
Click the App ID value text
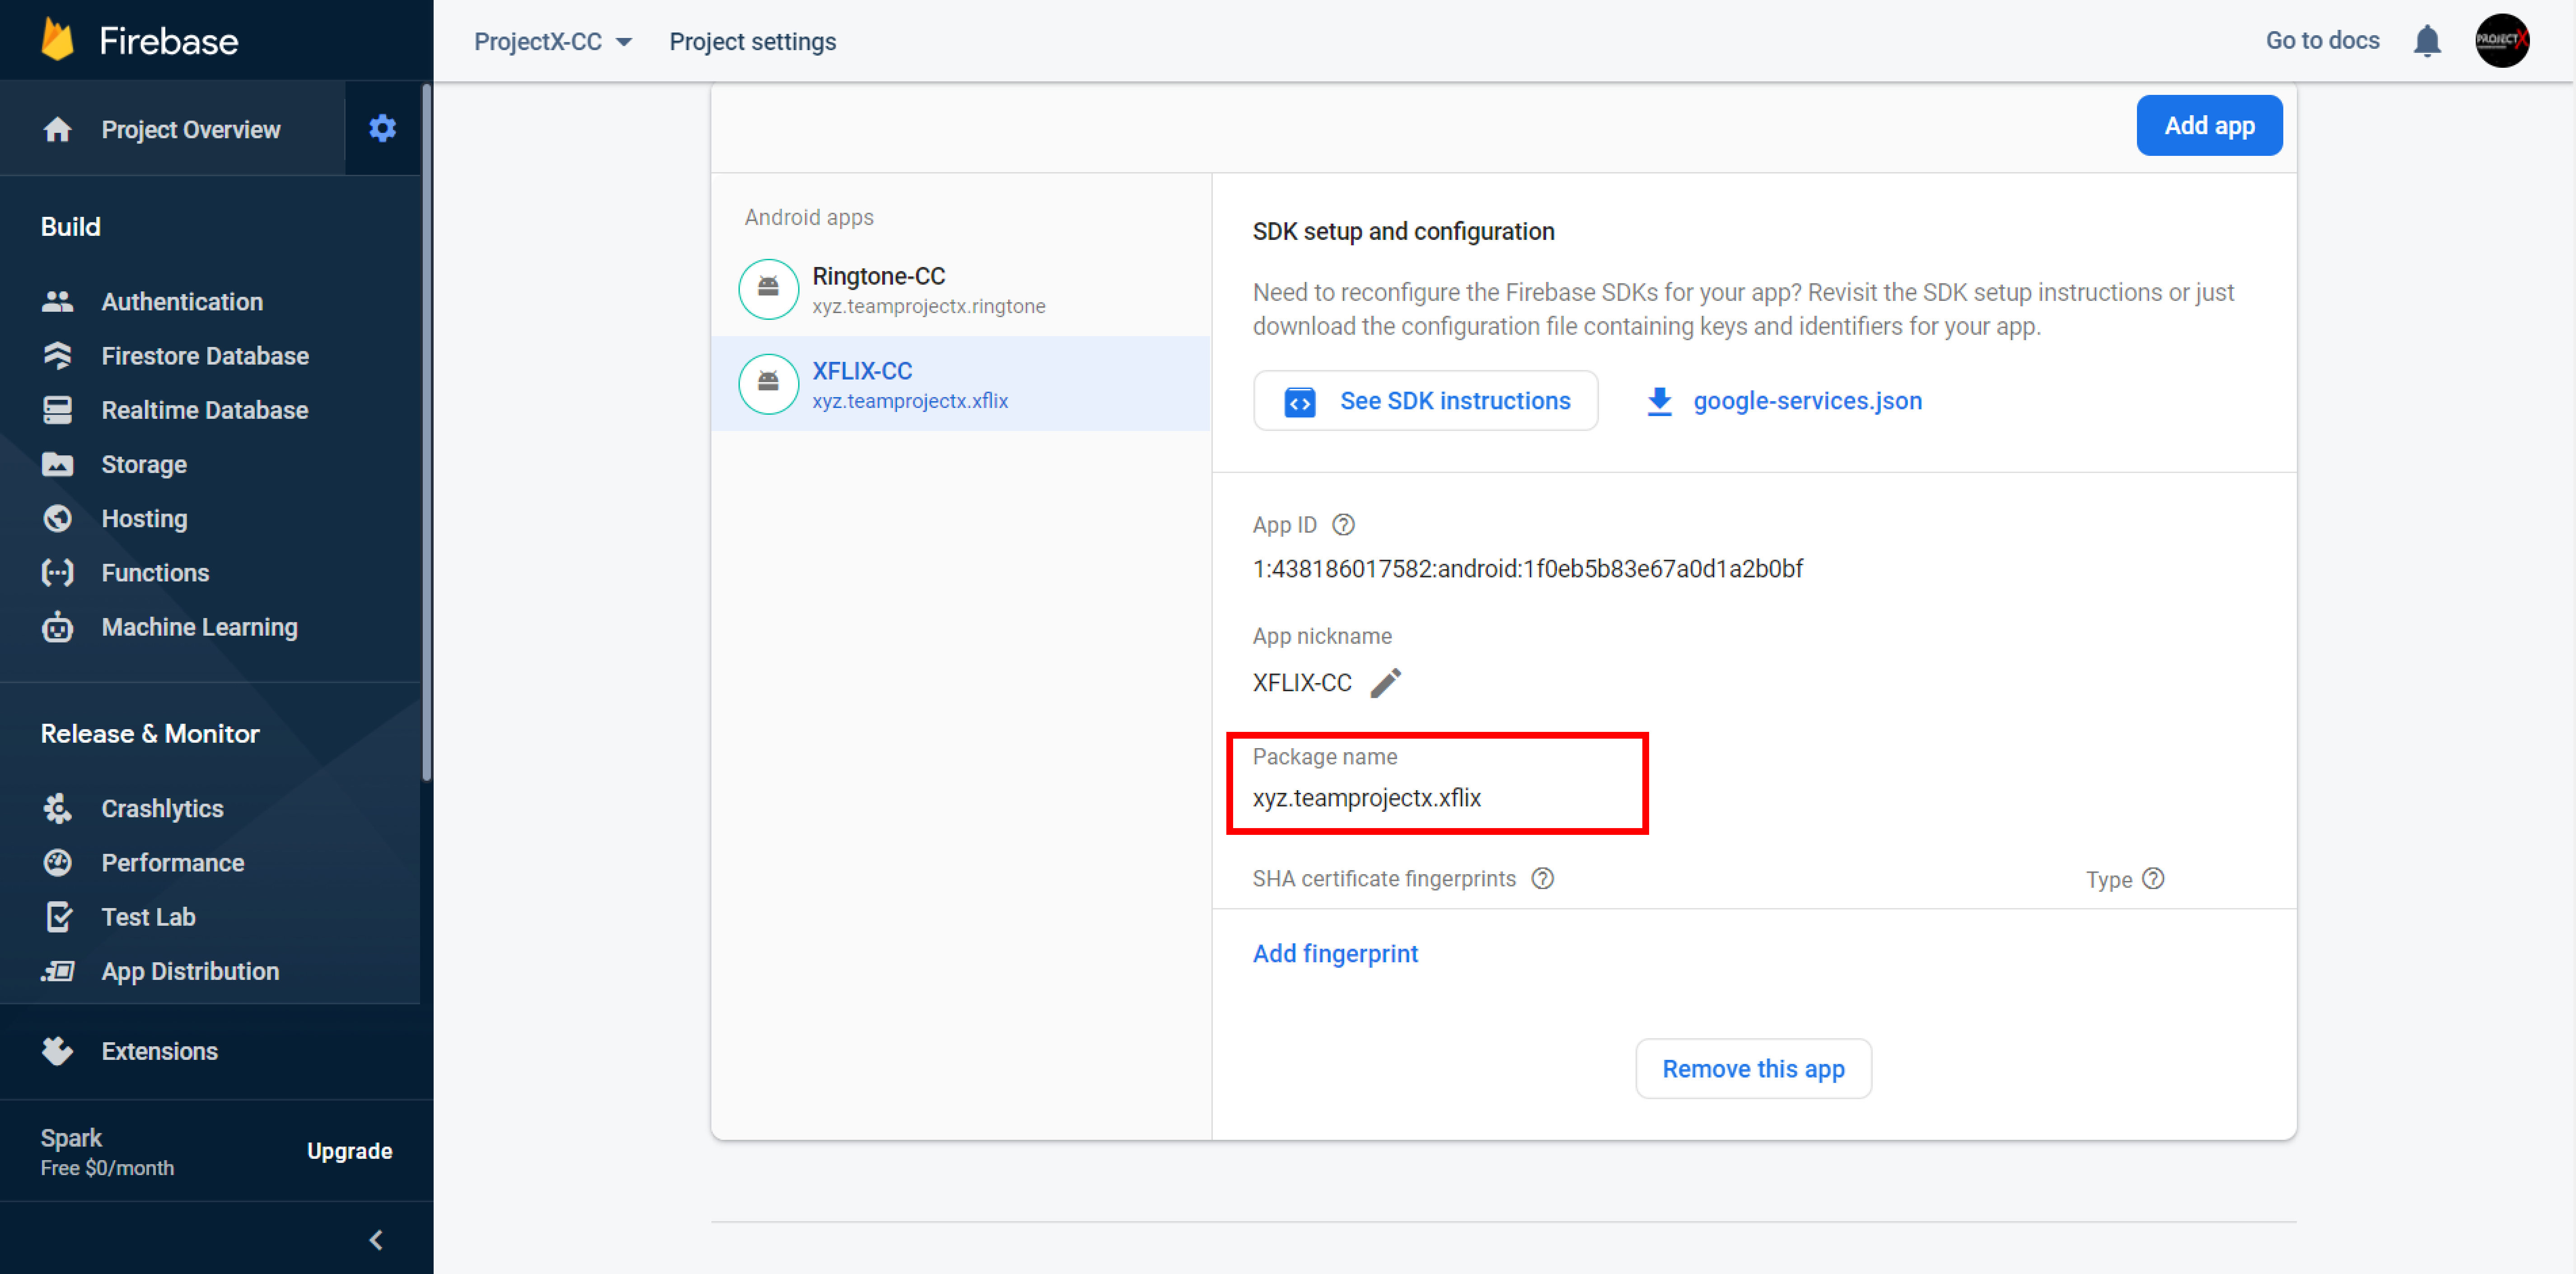(x=1527, y=569)
